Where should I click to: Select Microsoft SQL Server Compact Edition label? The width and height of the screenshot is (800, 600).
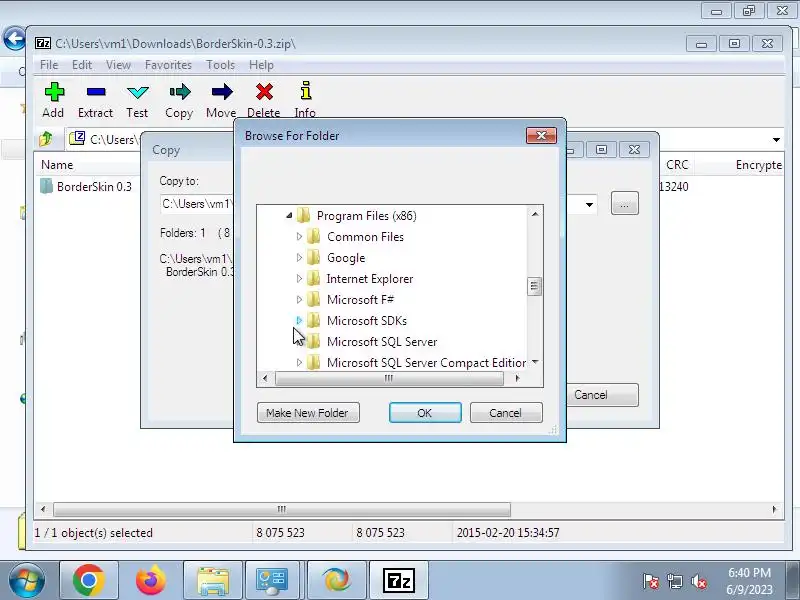pyautogui.click(x=427, y=362)
